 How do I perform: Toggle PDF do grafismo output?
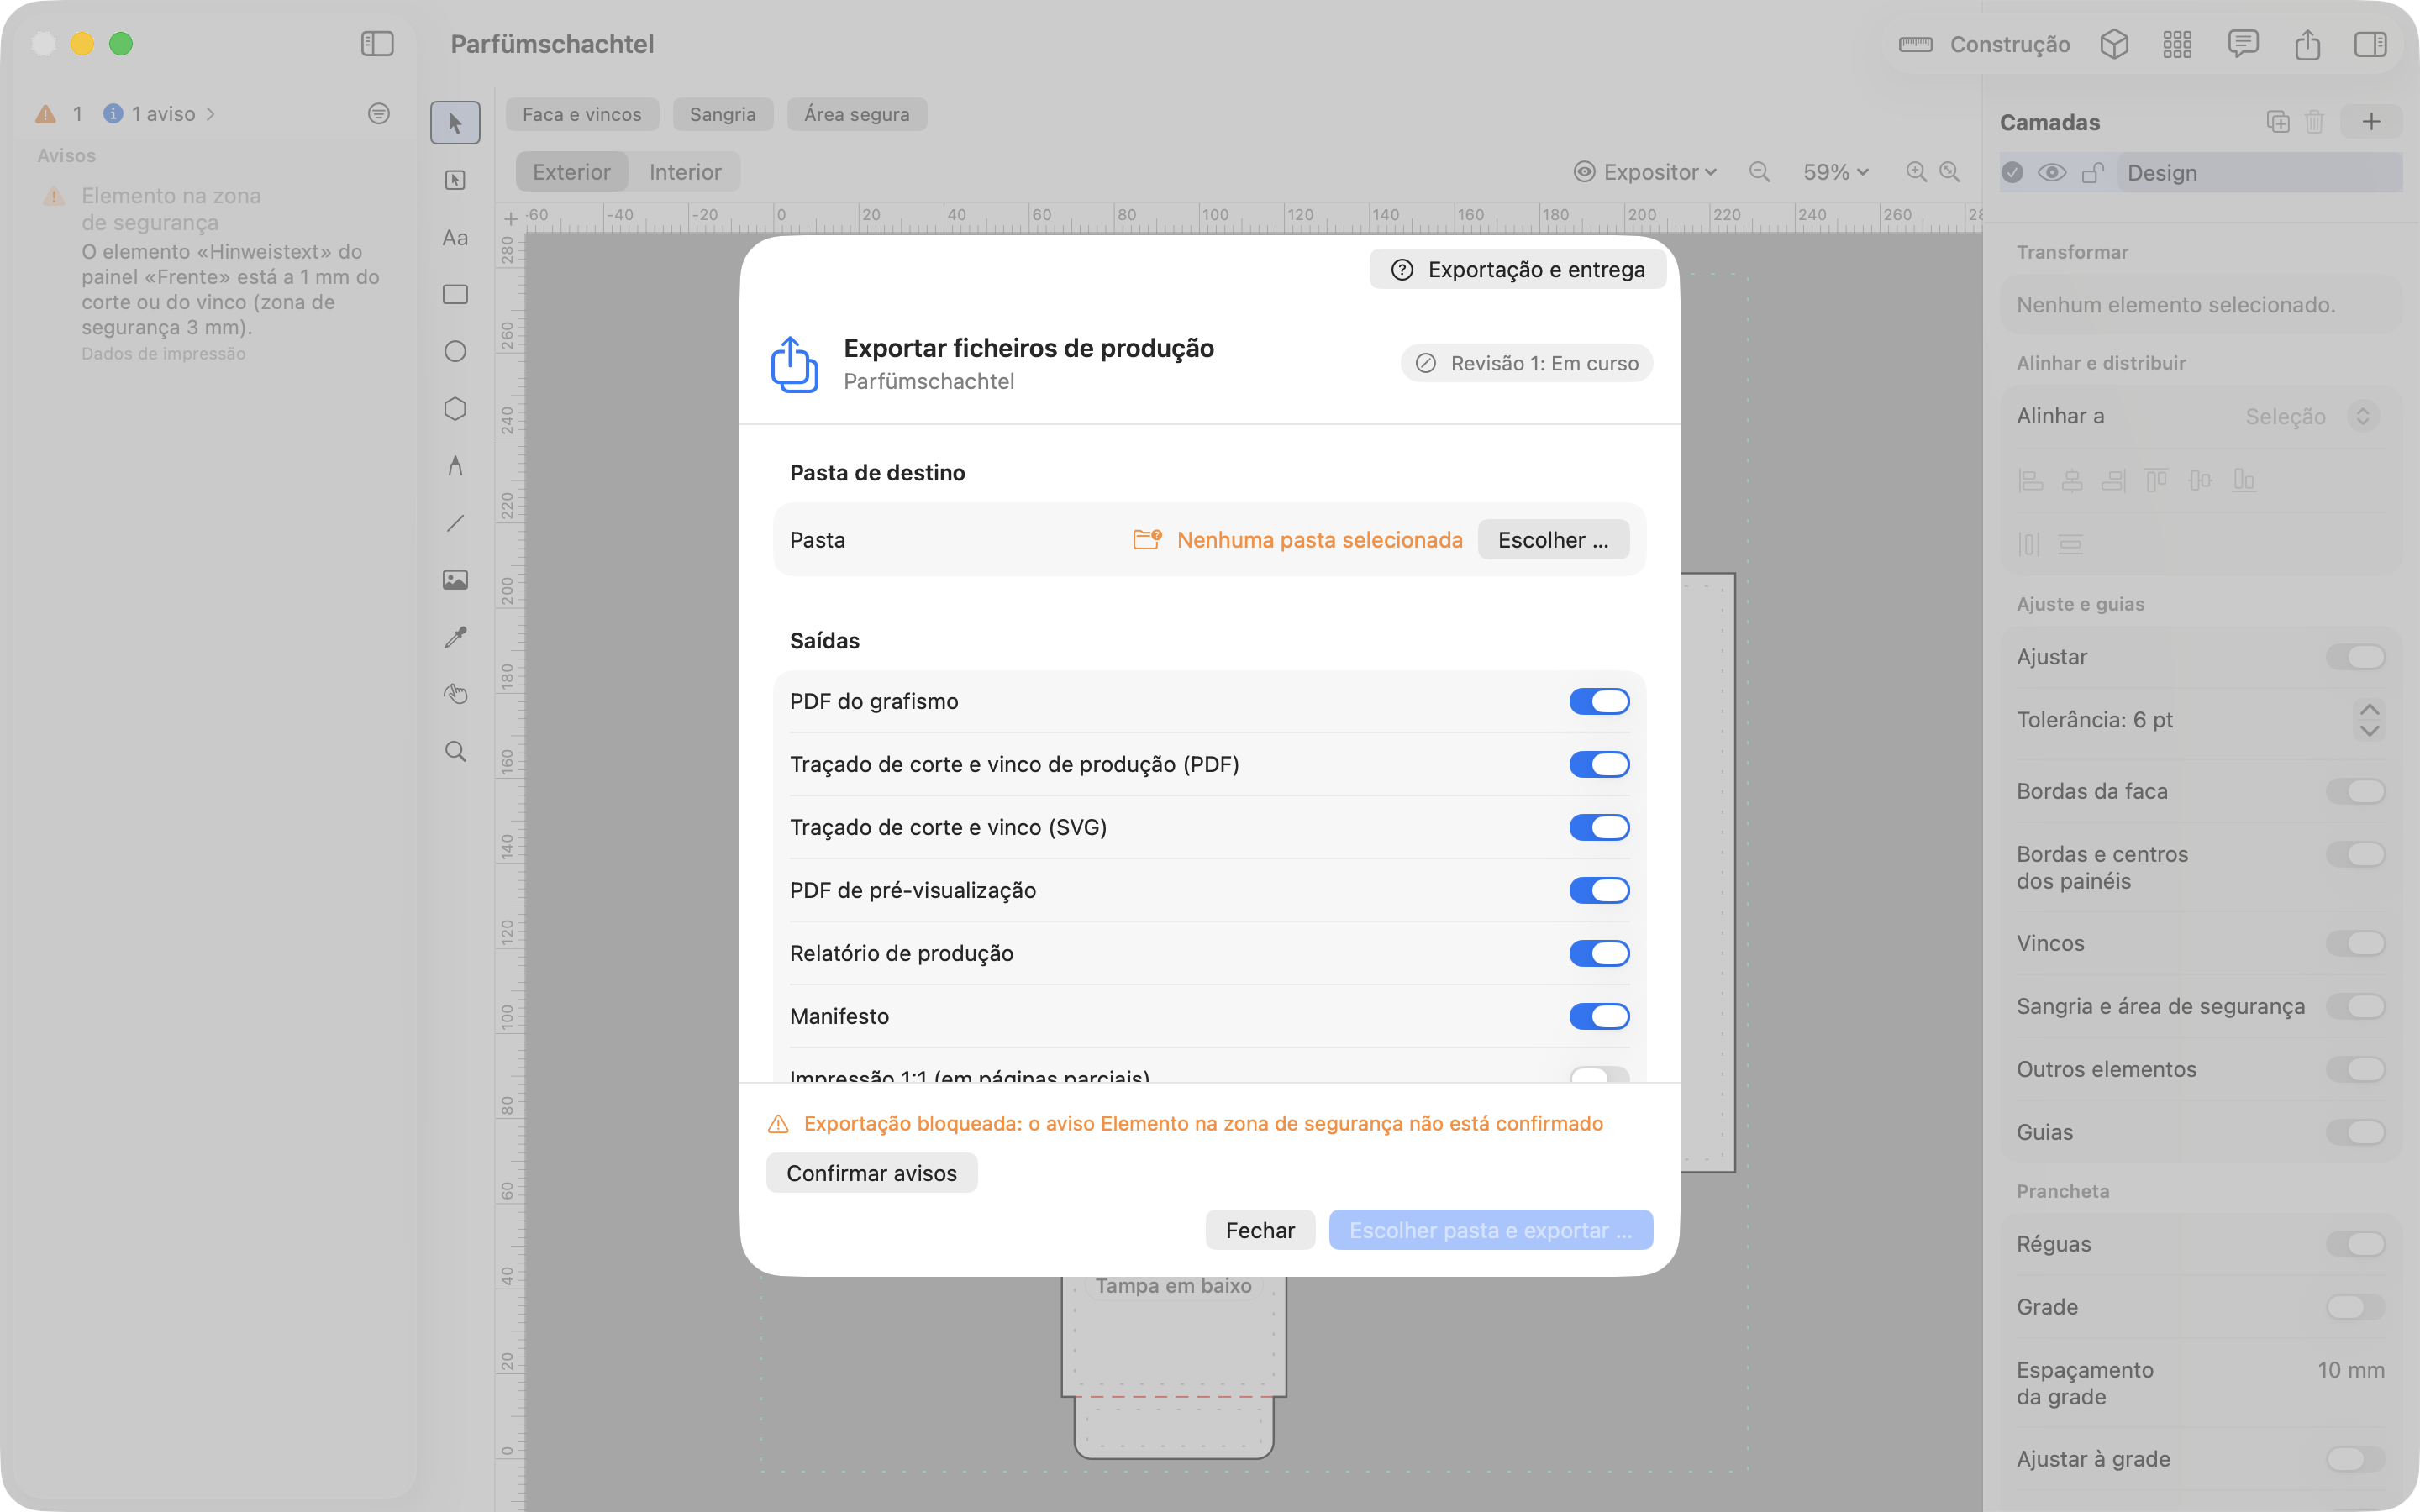click(x=1598, y=701)
